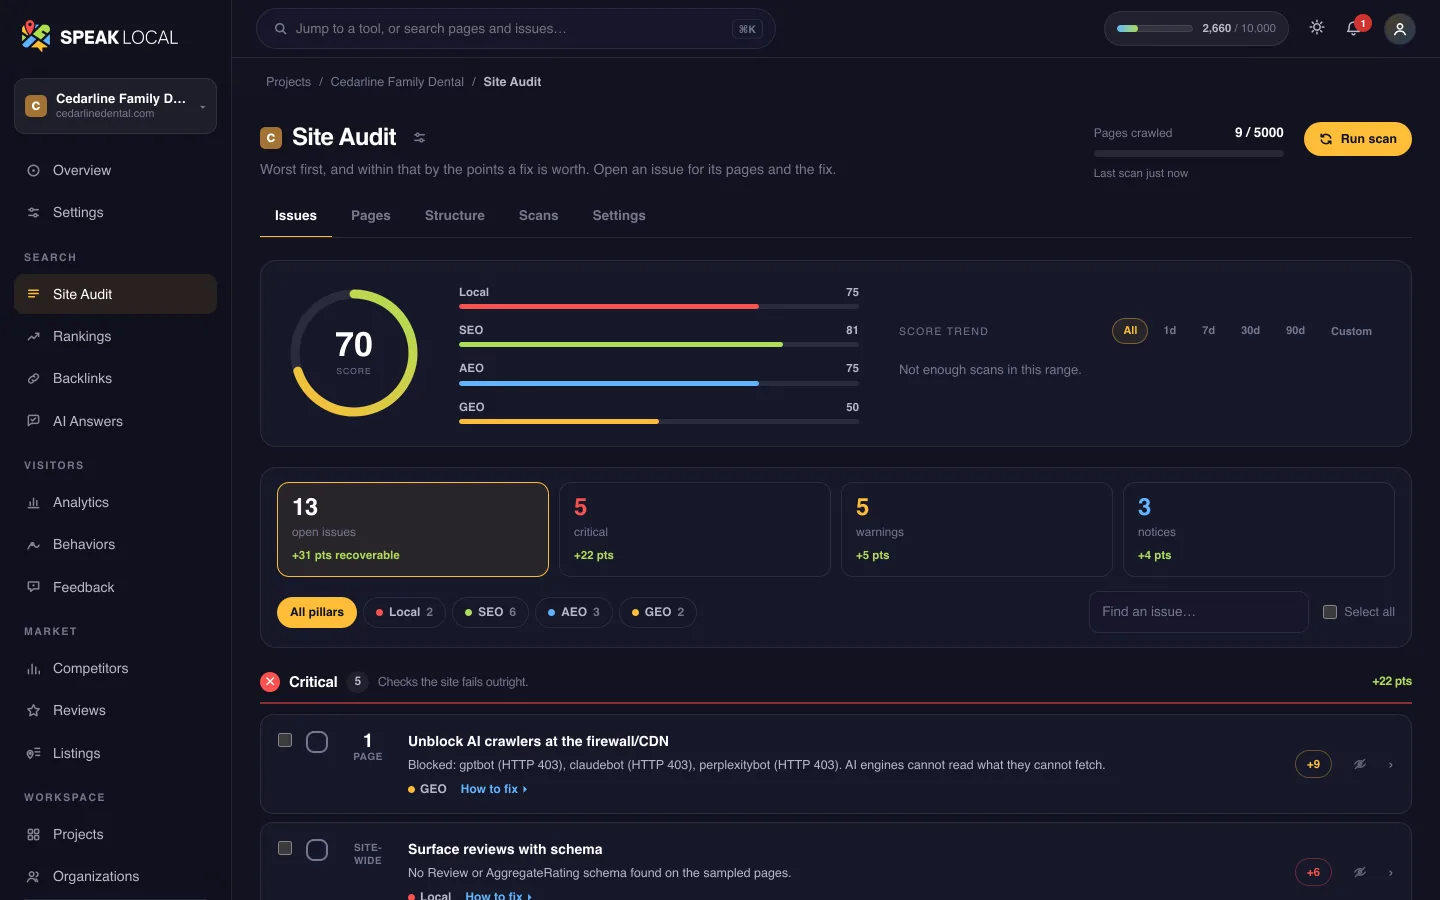Check the Select all checkbox
Screen dimensions: 1440x900
click(x=1330, y=612)
